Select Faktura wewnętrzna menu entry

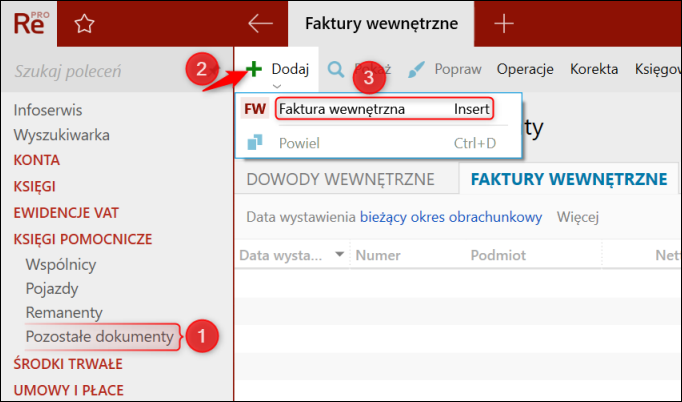(x=385, y=109)
